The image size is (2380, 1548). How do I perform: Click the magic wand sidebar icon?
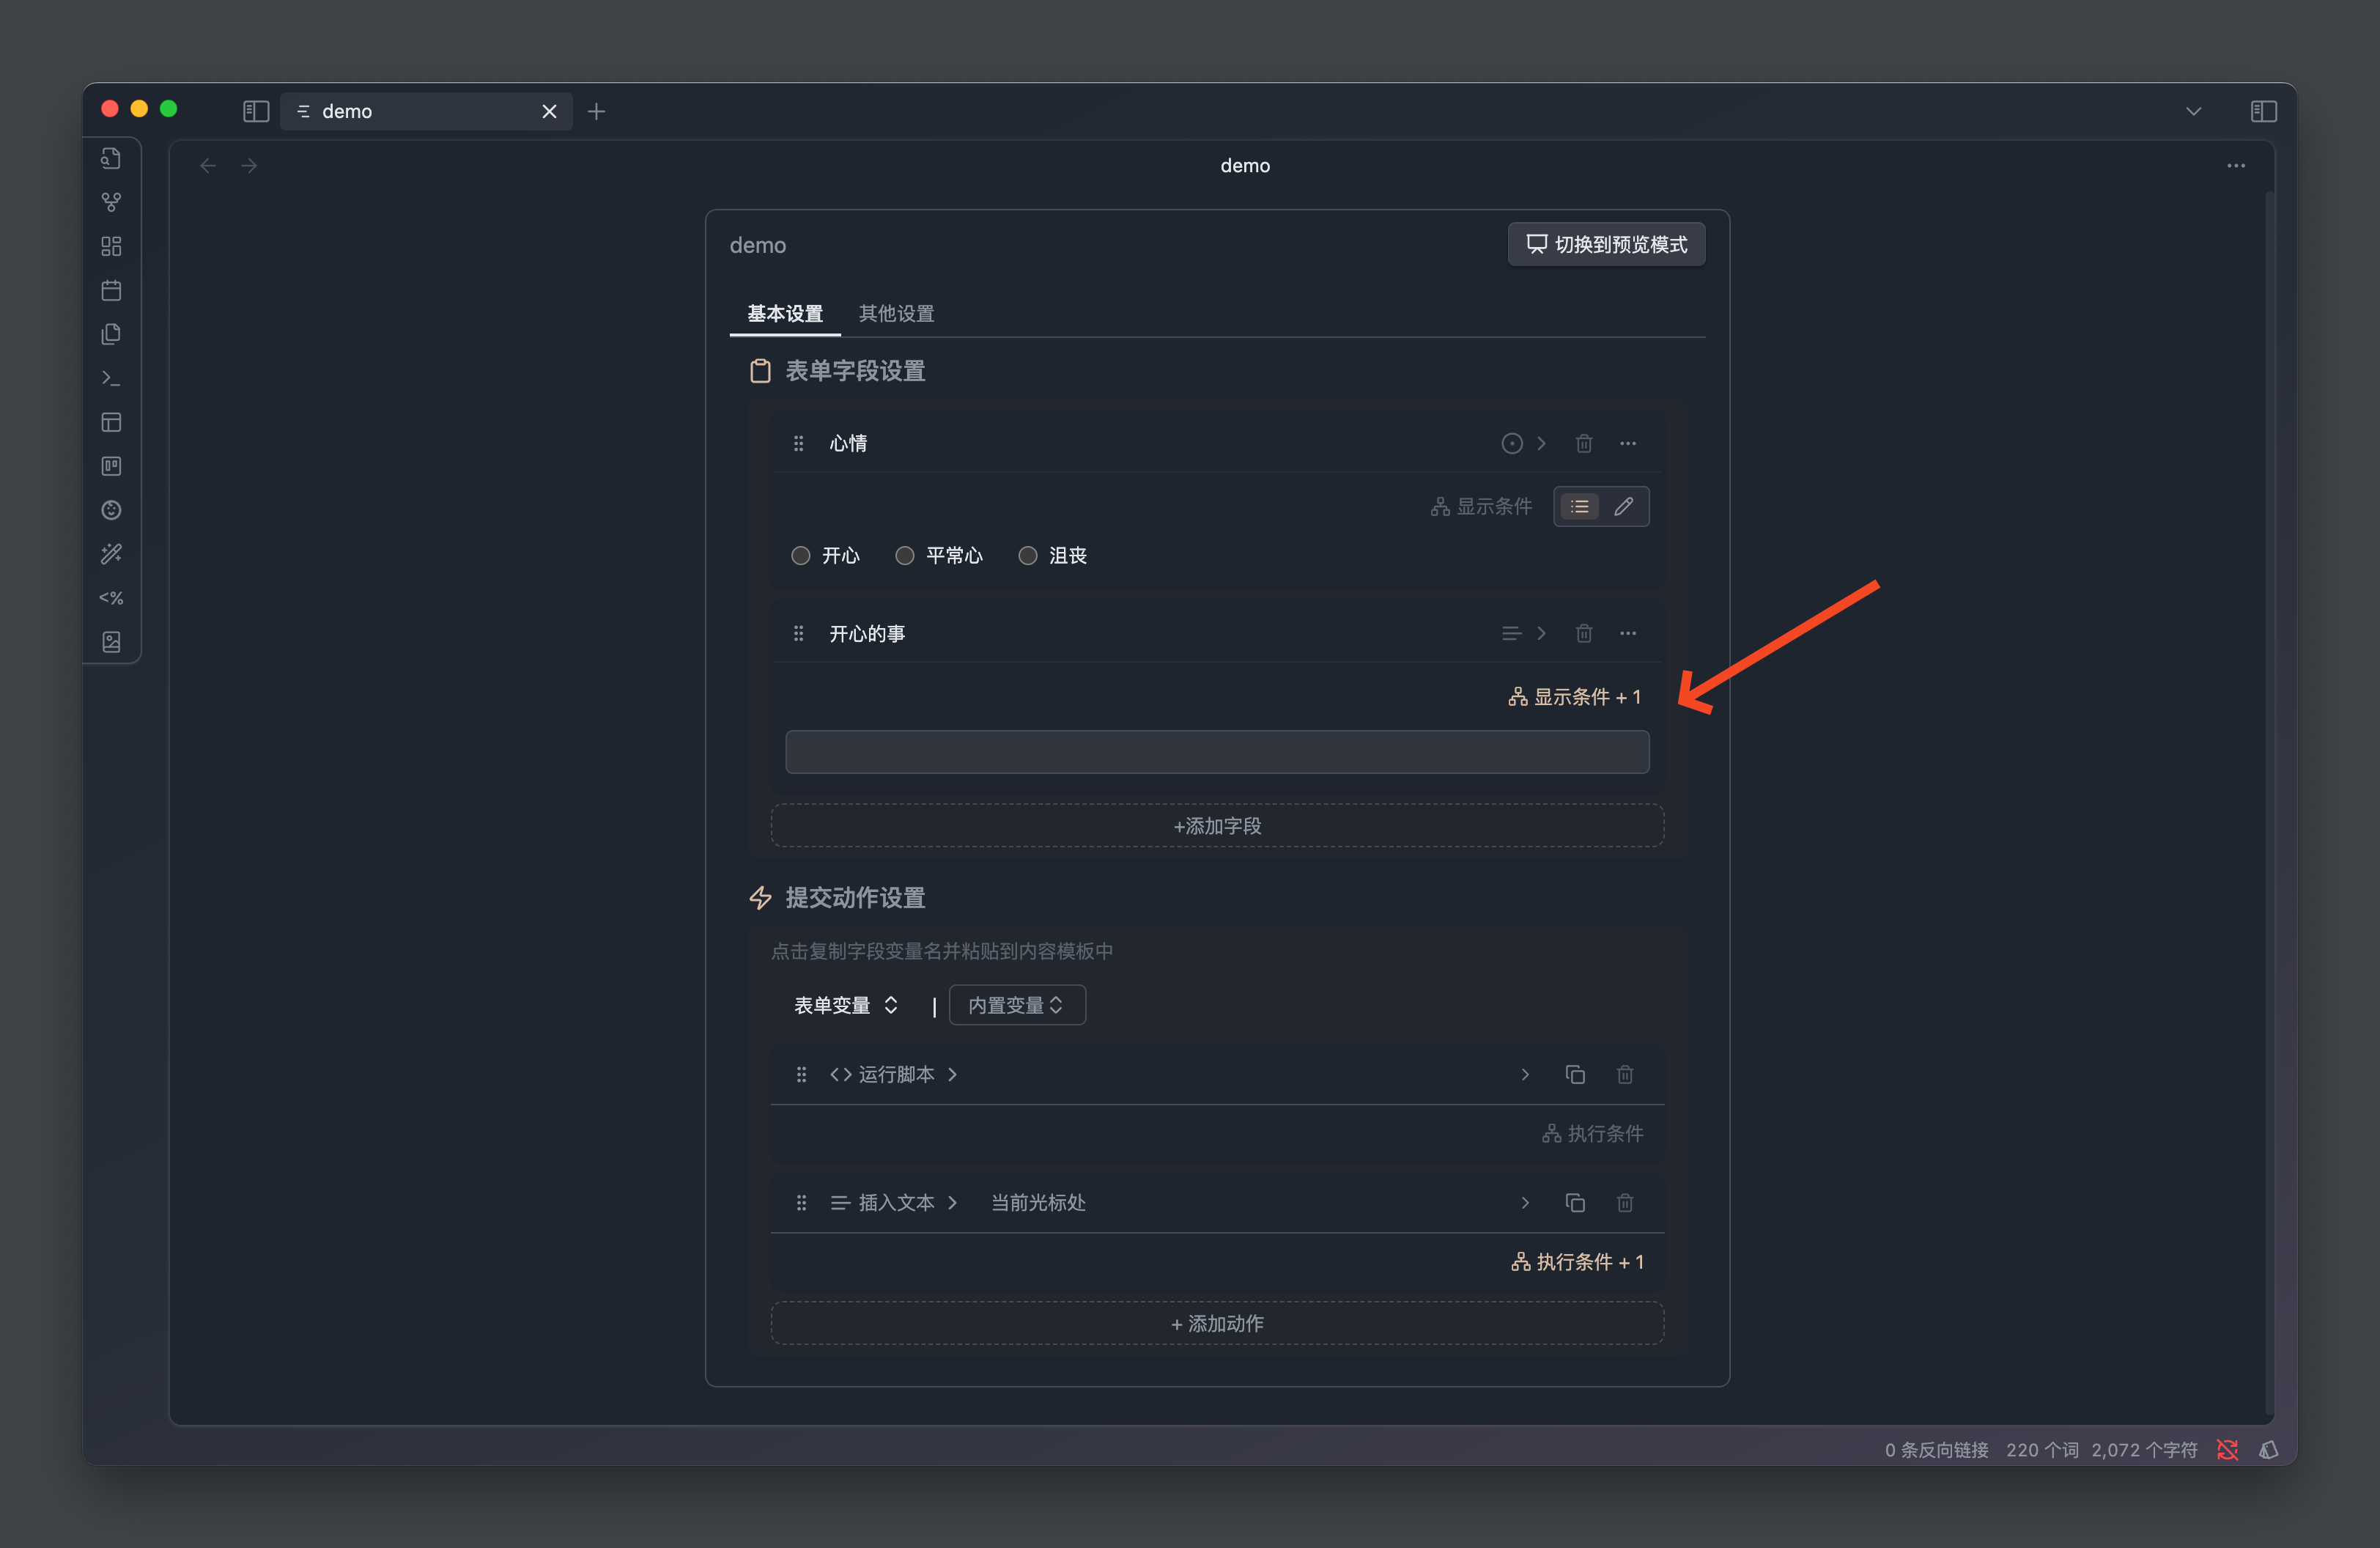(111, 553)
